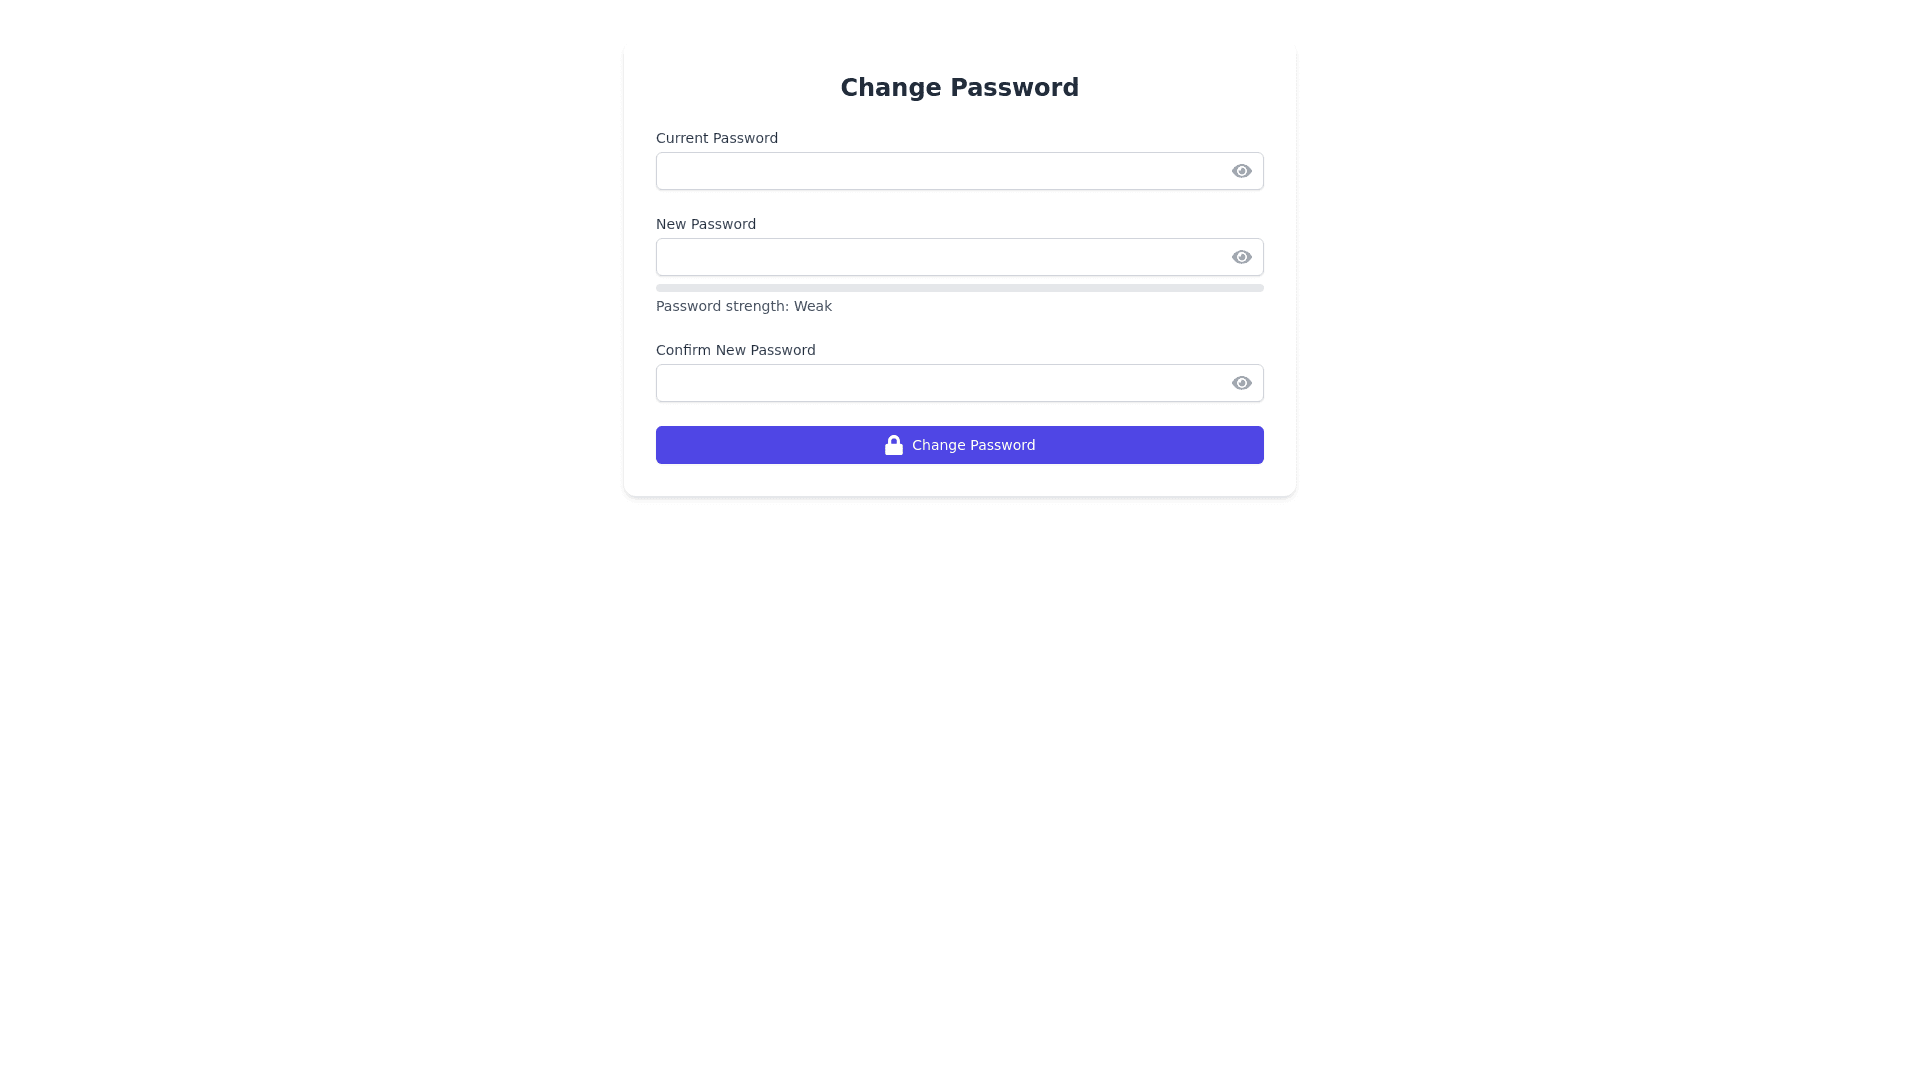1920x1080 pixels.
Task: Click the lock icon on the submit button
Action: (x=893, y=445)
